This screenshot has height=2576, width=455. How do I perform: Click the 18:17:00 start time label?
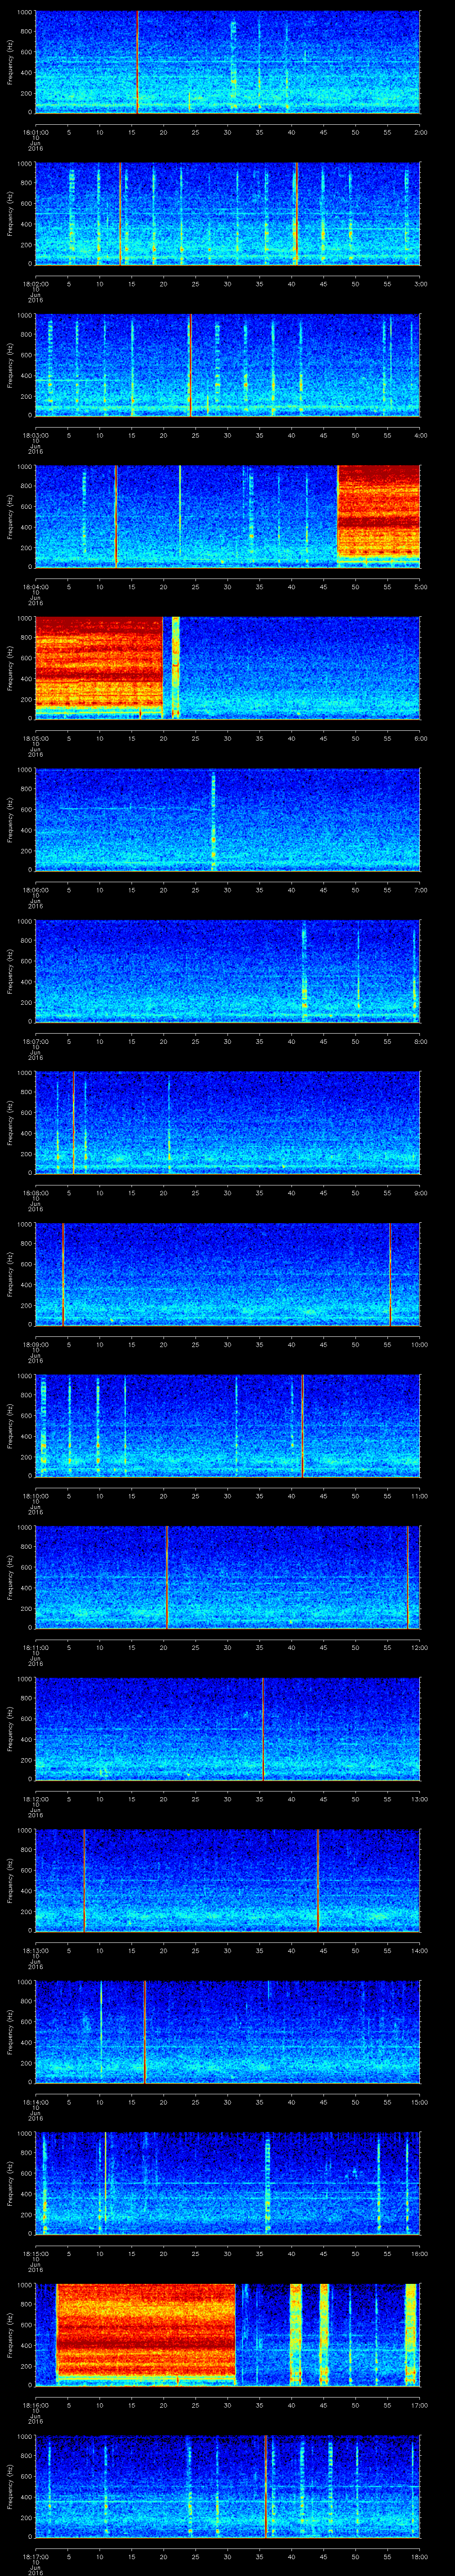coord(35,2556)
